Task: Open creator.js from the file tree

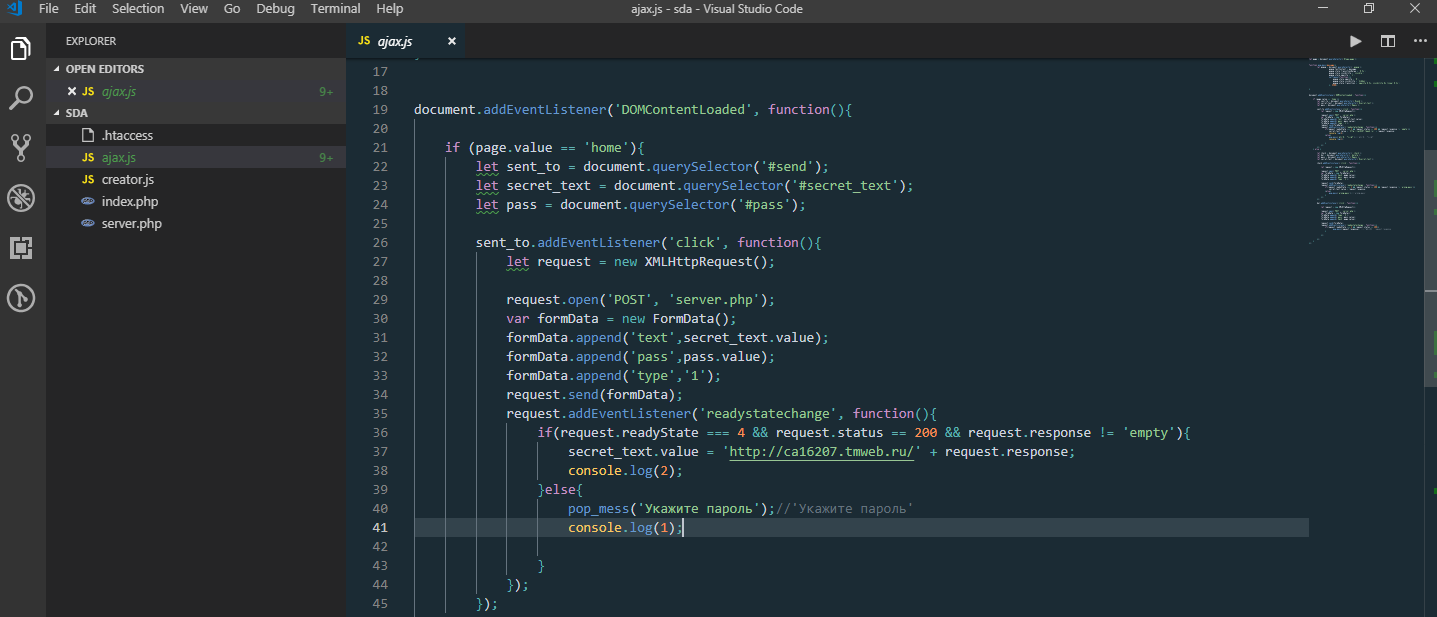Action: click(x=196, y=180)
